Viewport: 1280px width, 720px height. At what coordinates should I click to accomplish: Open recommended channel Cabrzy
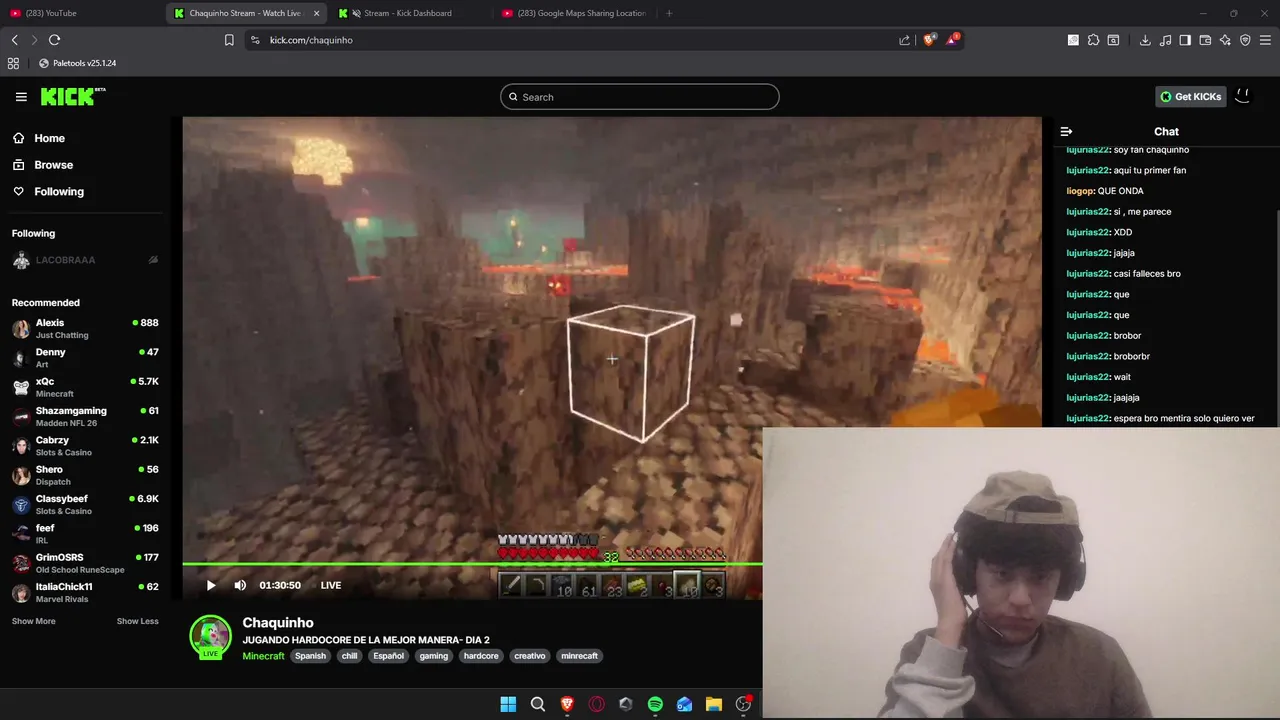coord(85,446)
